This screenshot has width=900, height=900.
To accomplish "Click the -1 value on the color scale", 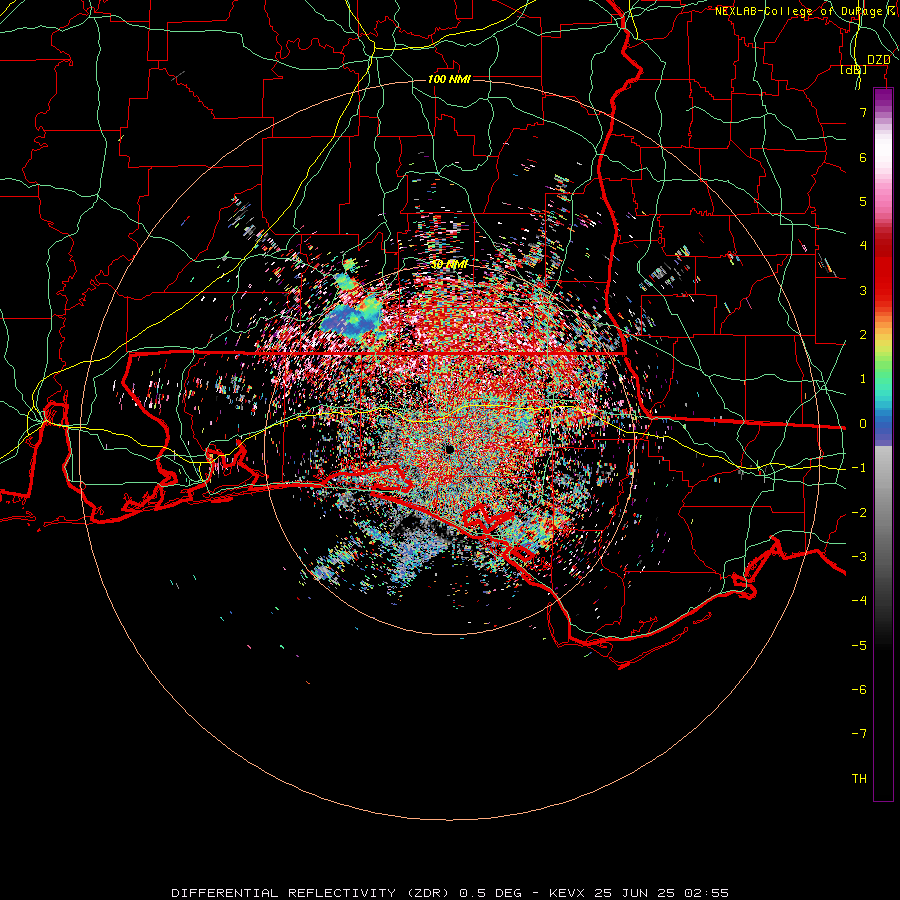I will point(859,468).
